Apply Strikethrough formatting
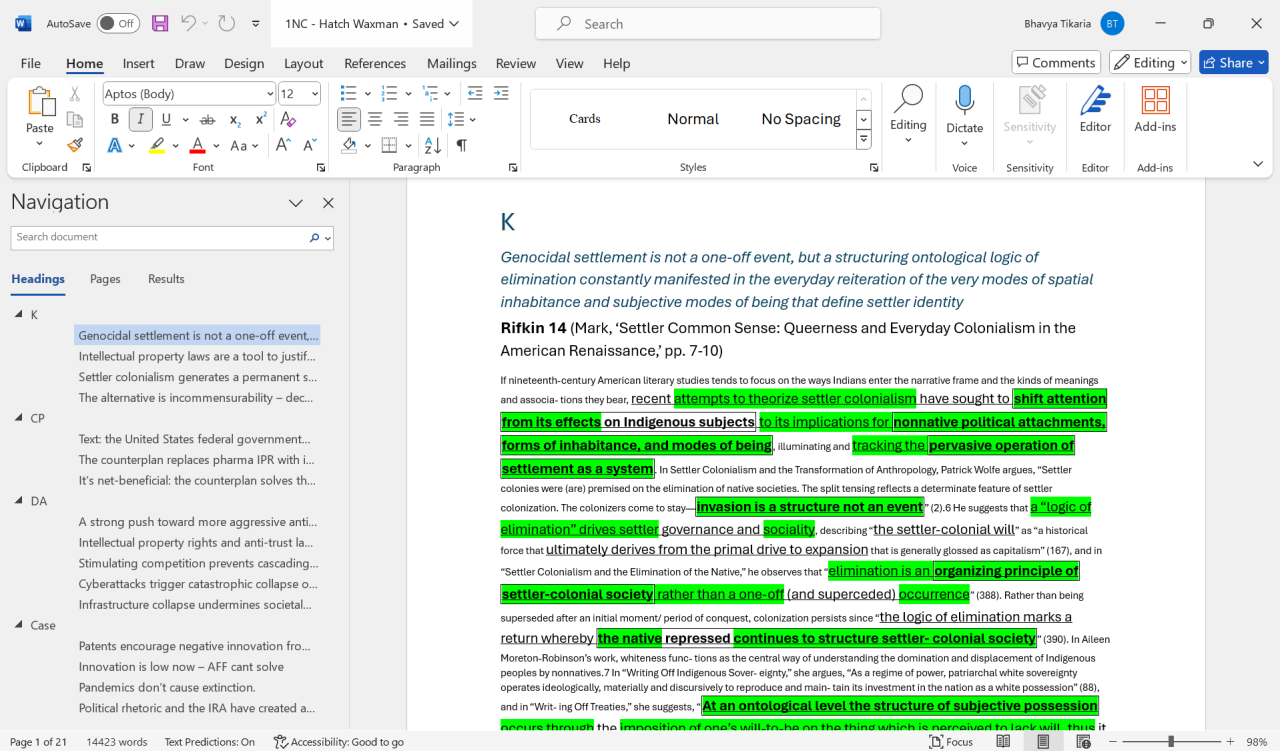 pos(208,119)
